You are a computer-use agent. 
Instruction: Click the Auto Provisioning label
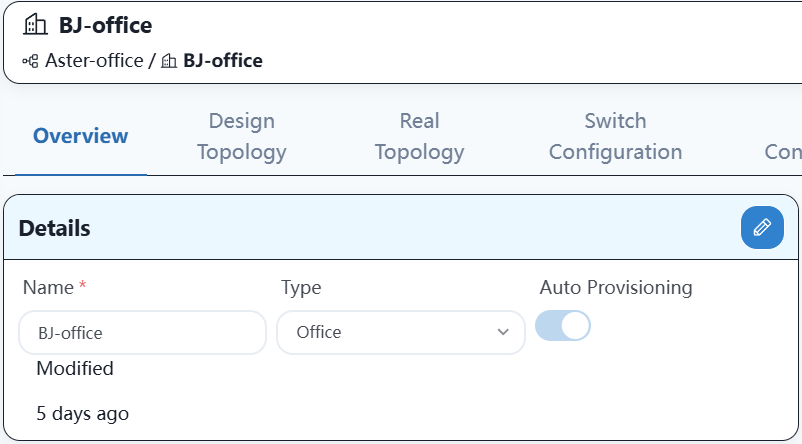(616, 287)
